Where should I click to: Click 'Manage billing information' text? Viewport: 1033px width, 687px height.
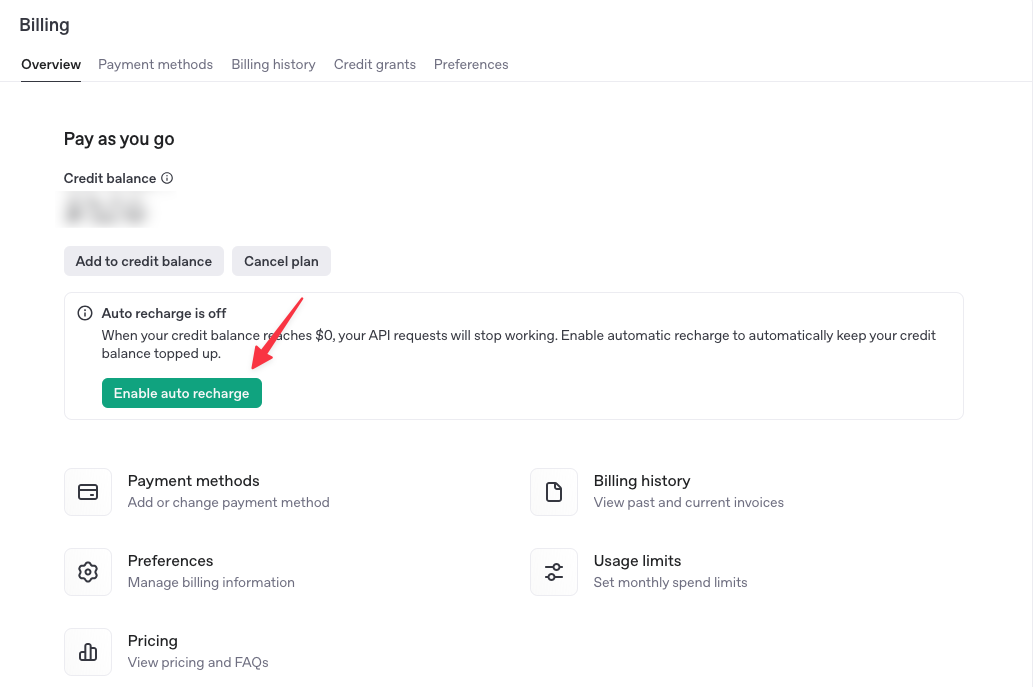click(211, 582)
